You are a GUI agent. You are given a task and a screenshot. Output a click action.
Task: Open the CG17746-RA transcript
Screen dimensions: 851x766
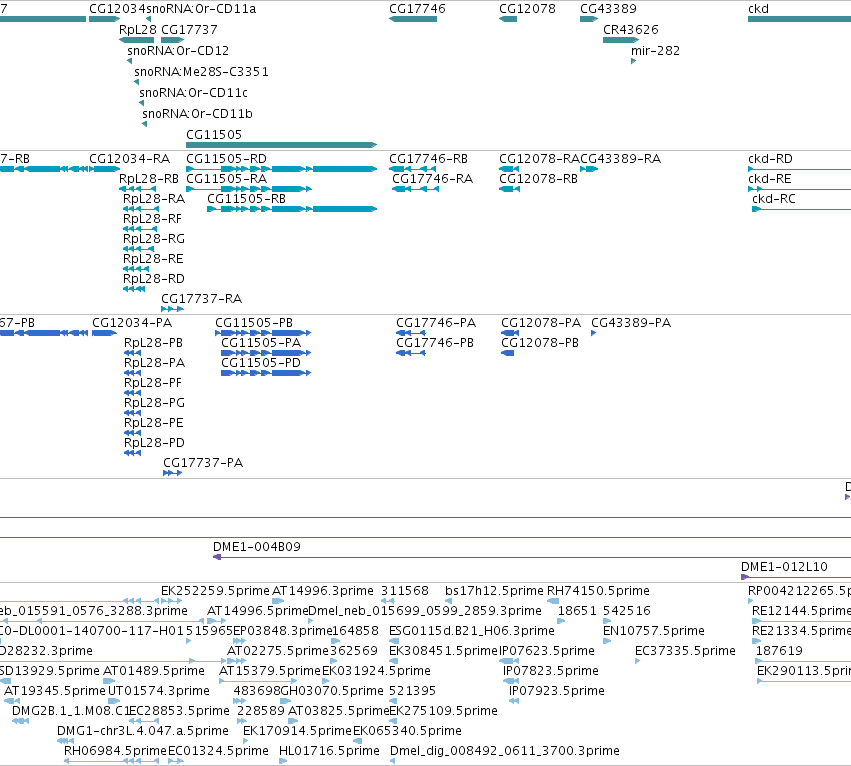tap(415, 189)
